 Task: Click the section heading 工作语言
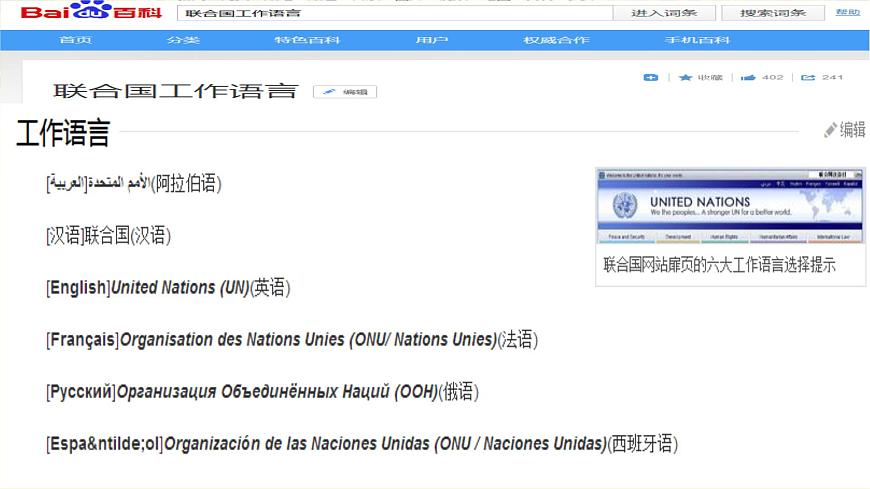[x=63, y=133]
